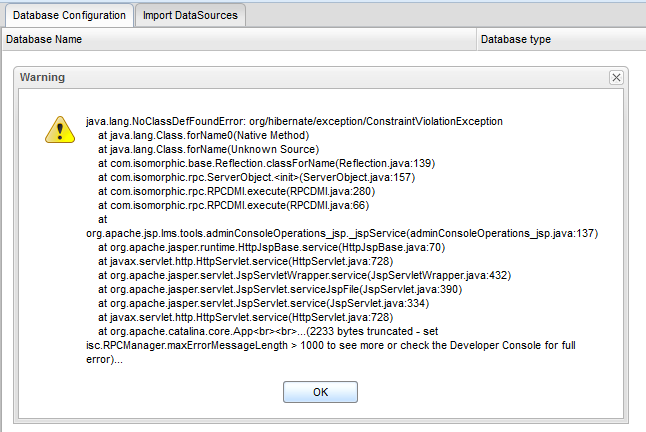
Task: Click the yellow warning triangle icon
Action: point(59,129)
